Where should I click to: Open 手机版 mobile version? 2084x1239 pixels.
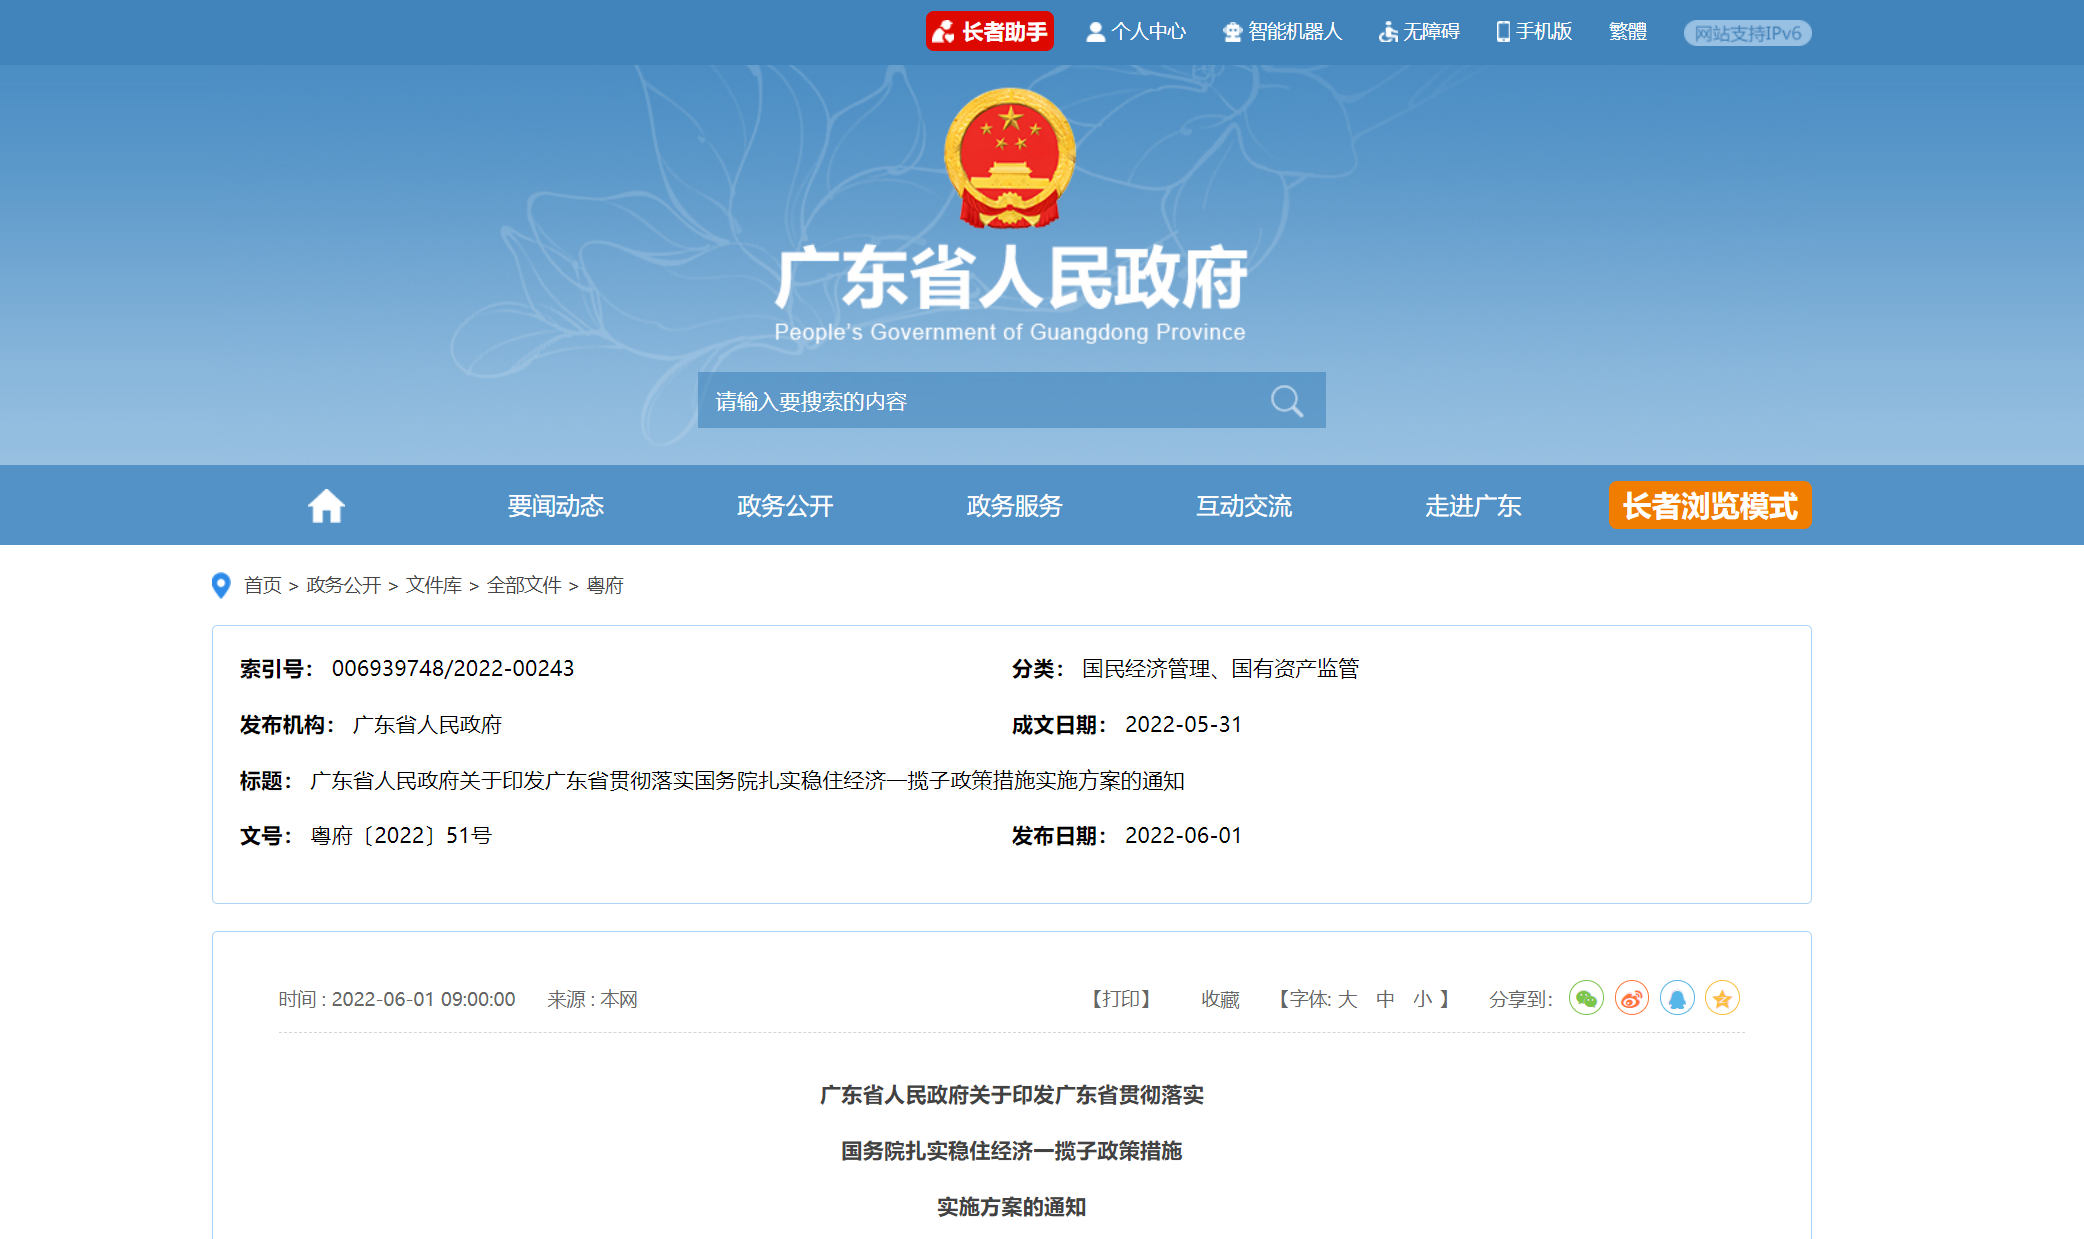[x=1533, y=31]
